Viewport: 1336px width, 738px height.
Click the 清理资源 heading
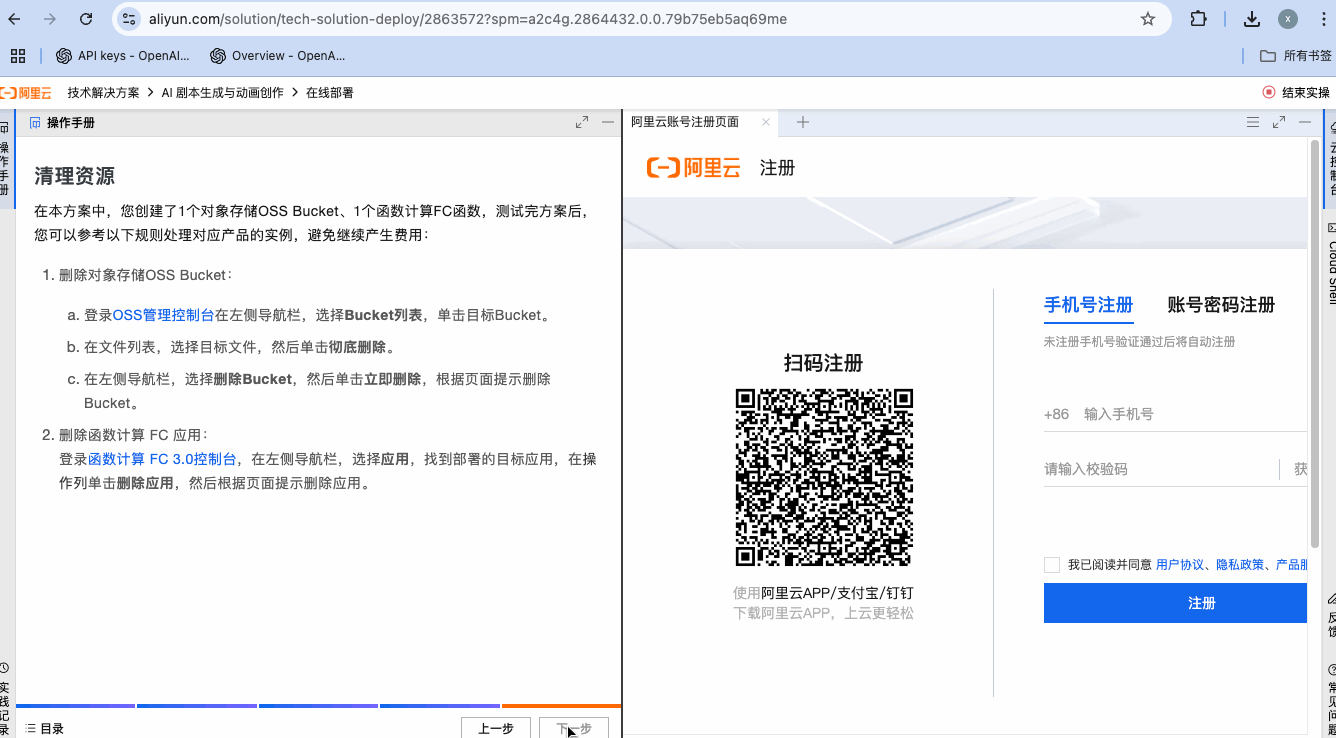(74, 176)
